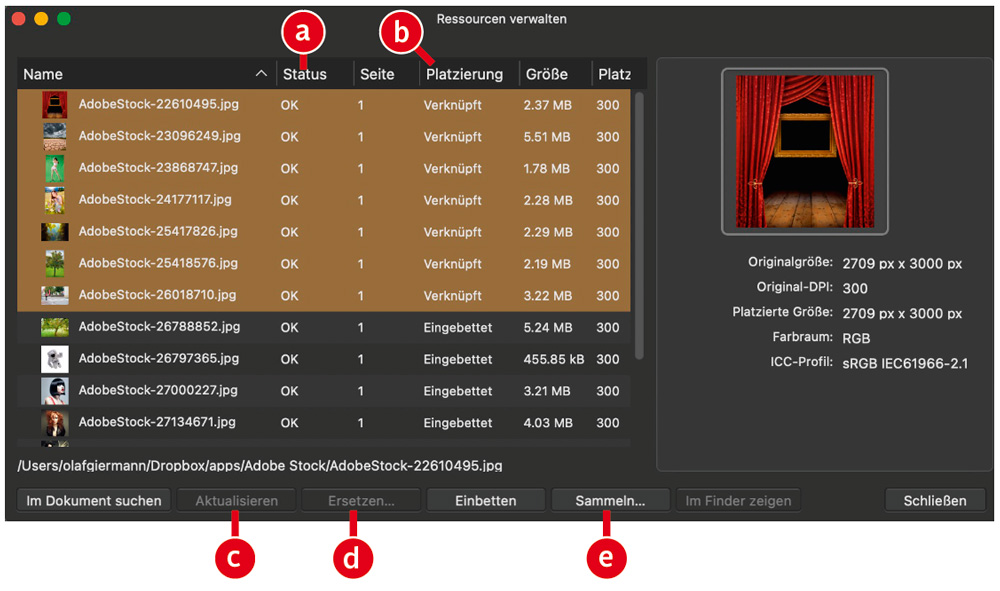Open the Sammeln… dialog

[x=610, y=500]
